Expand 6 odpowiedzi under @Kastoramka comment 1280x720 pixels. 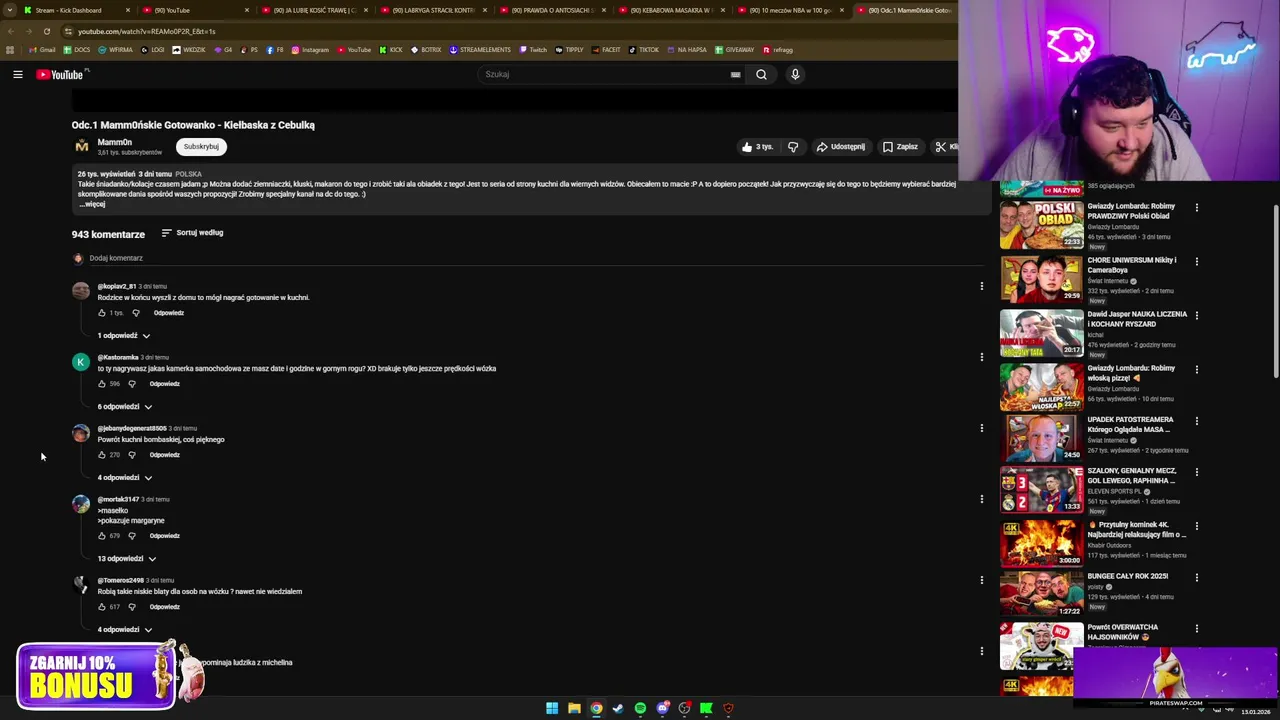pyautogui.click(x=125, y=407)
